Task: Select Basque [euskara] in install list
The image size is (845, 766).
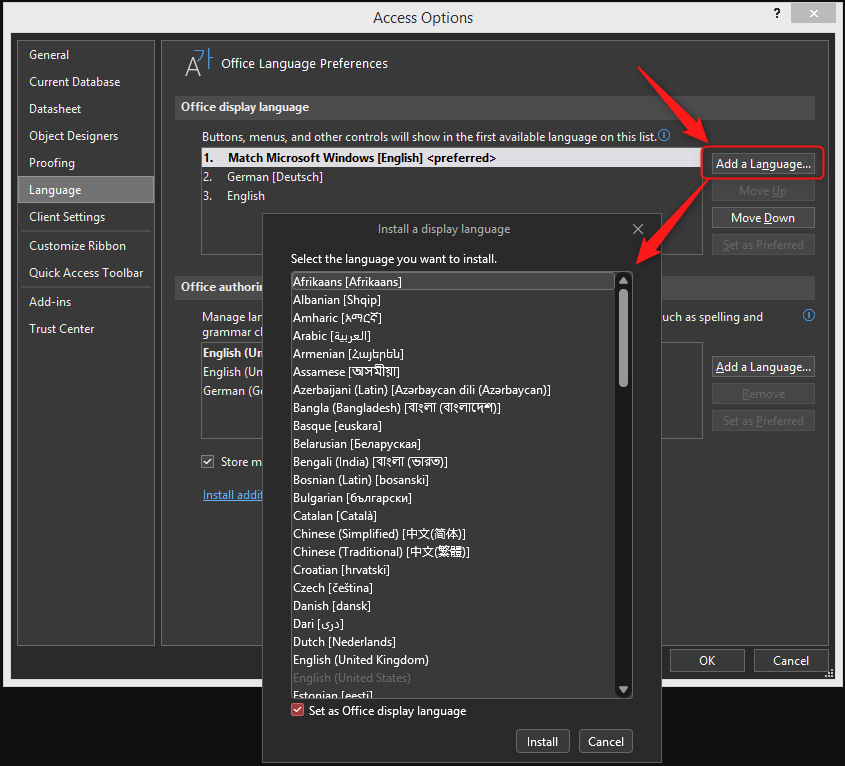Action: (x=453, y=426)
